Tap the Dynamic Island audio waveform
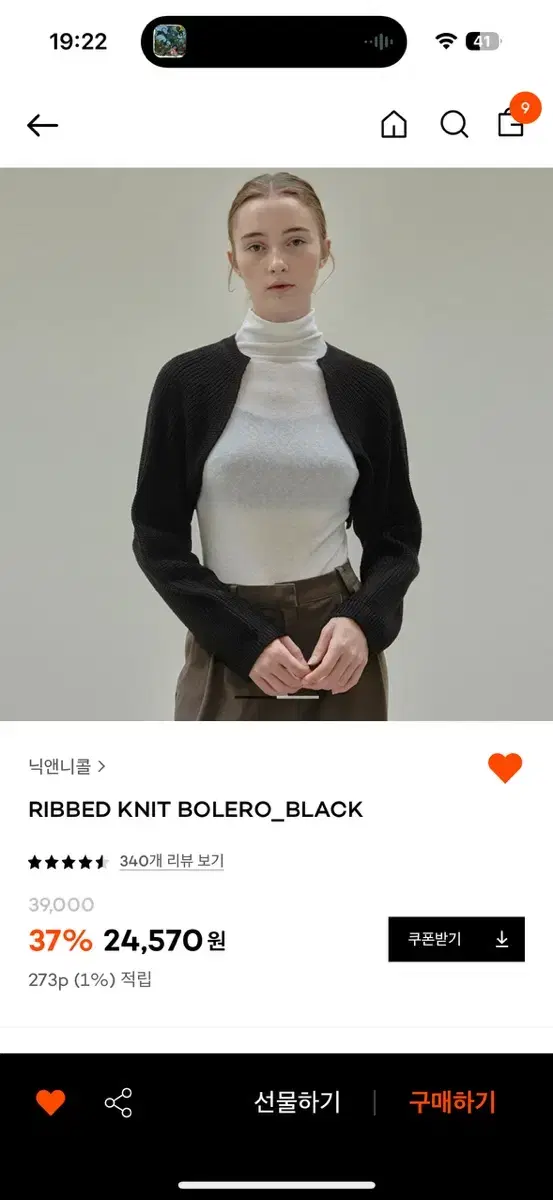Screen dimensions: 553x1200 379,41
